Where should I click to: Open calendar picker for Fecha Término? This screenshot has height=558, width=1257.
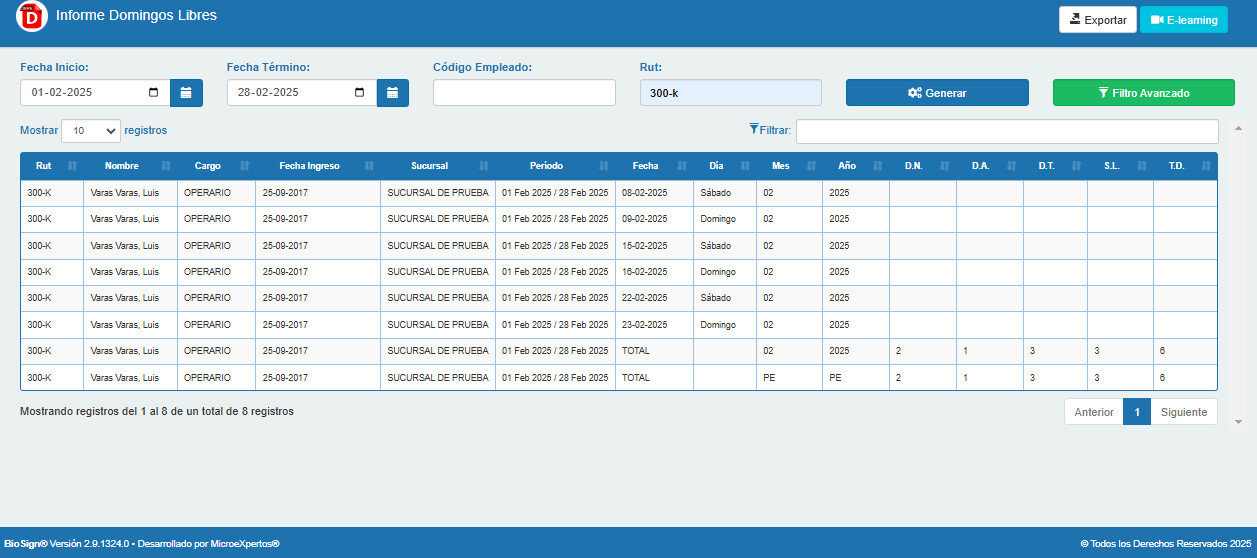tap(393, 93)
